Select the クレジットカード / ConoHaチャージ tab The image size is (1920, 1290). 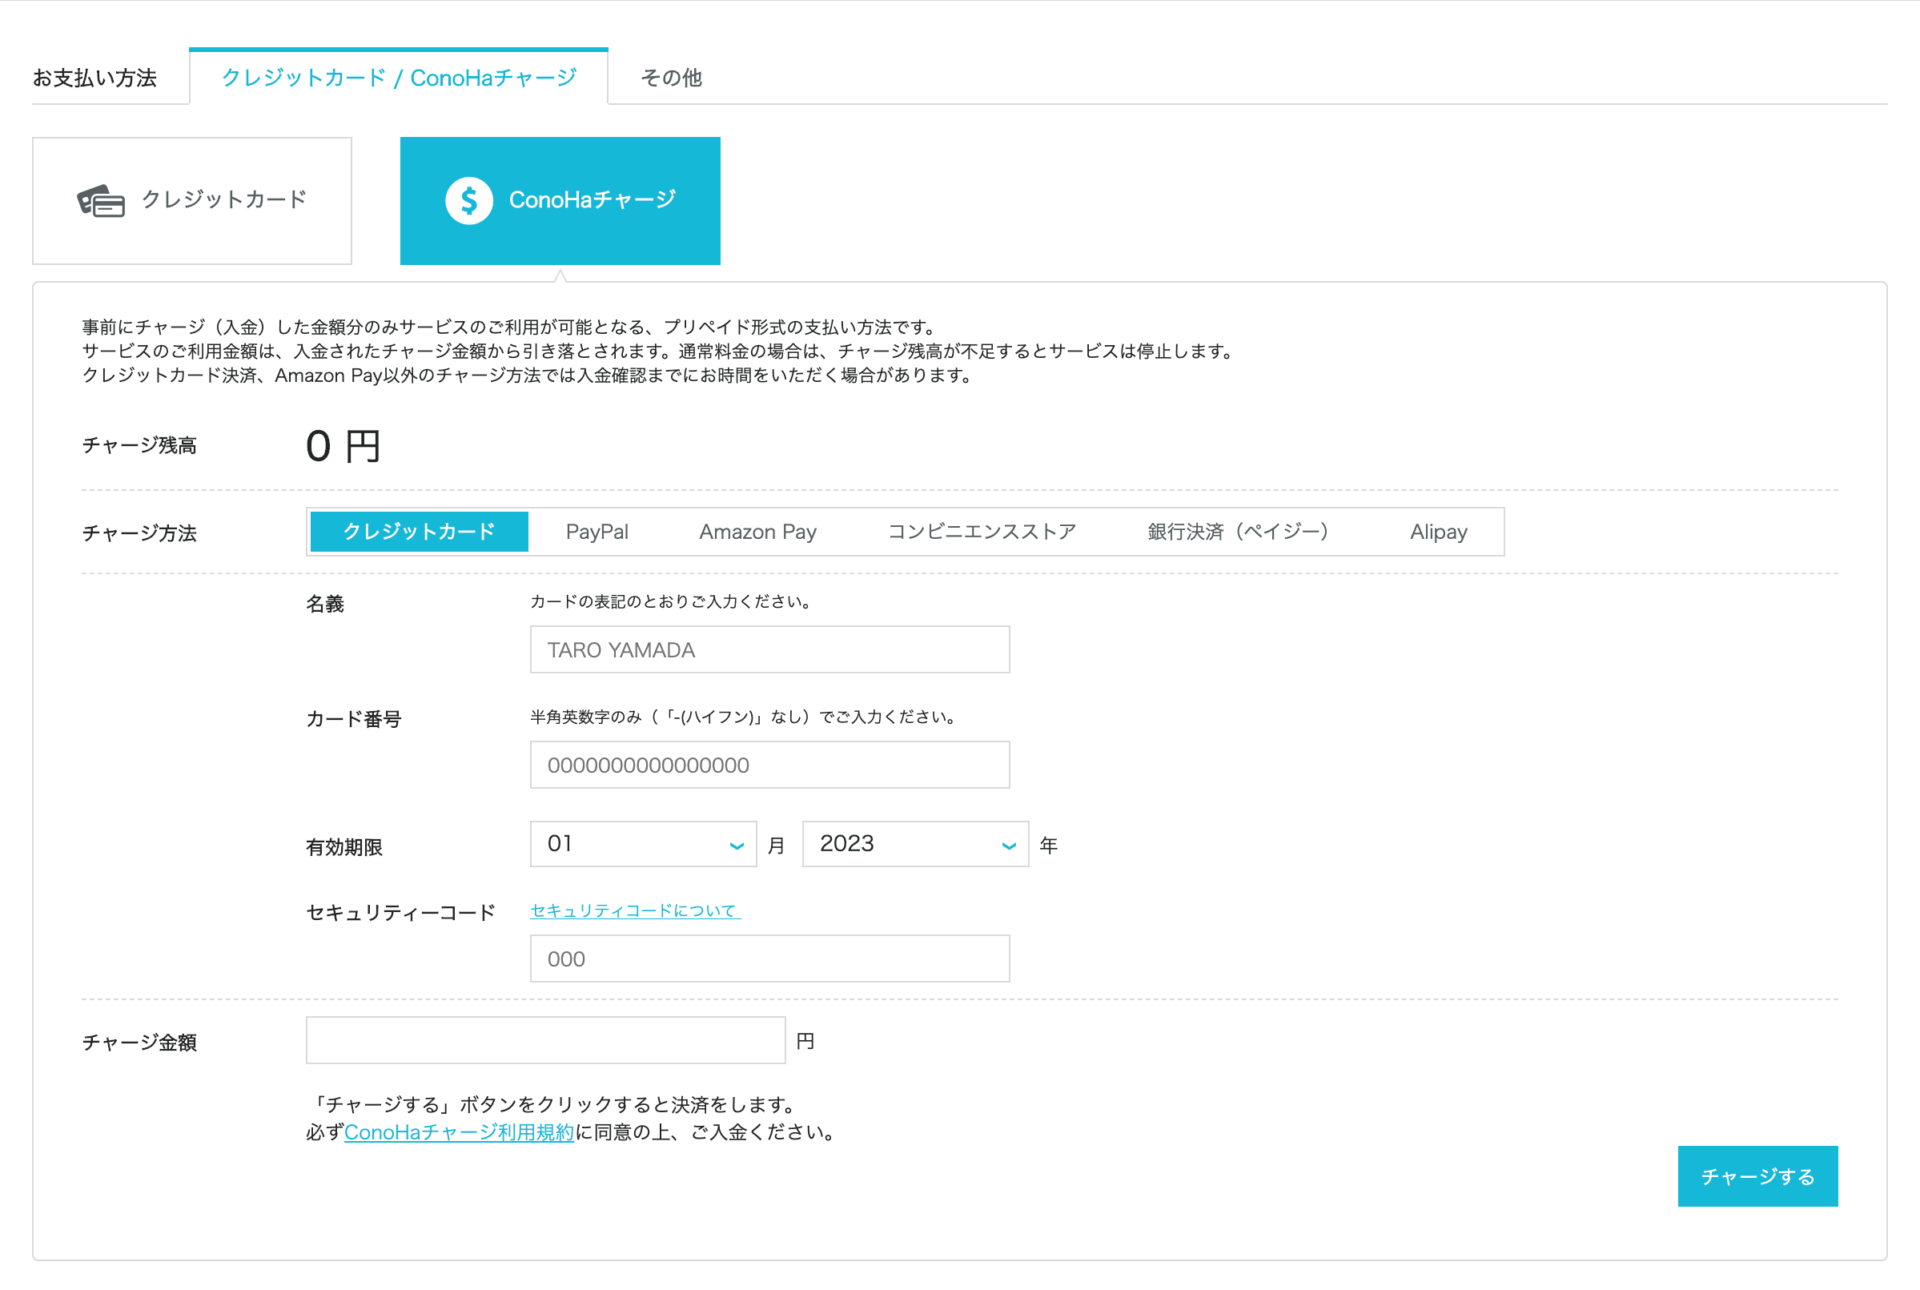(398, 78)
